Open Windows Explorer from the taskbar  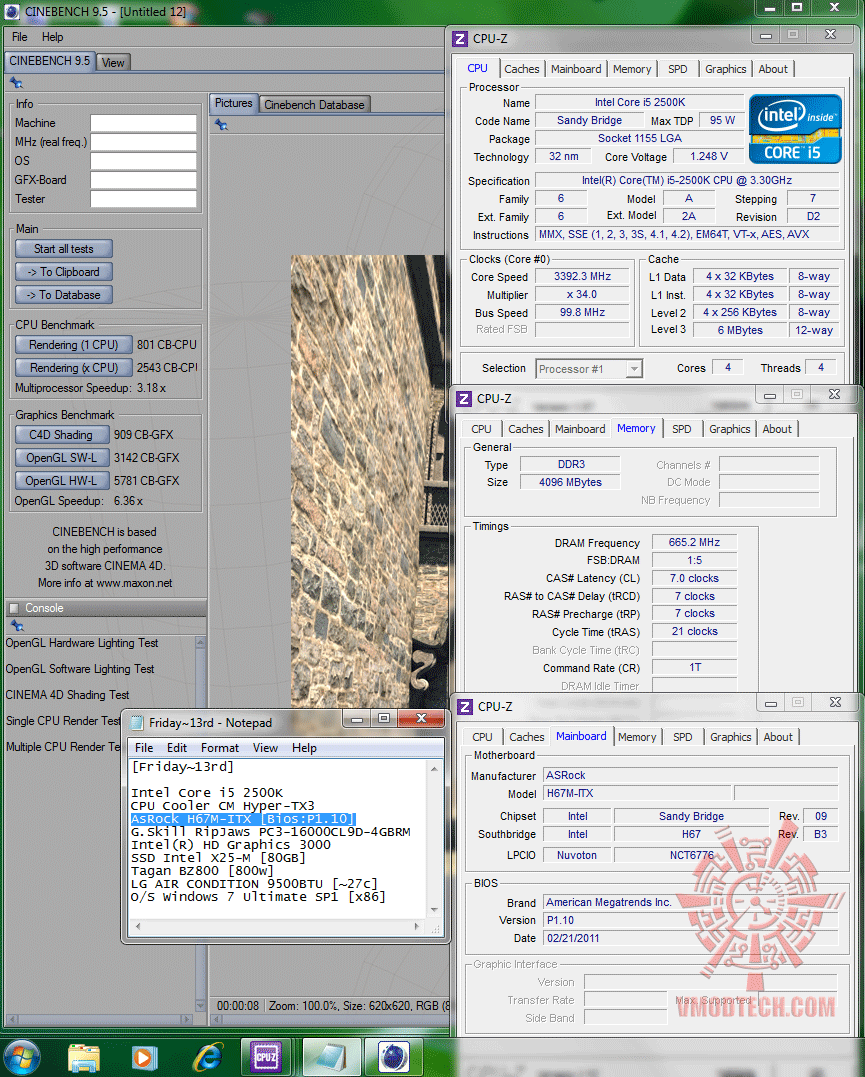(84, 1057)
